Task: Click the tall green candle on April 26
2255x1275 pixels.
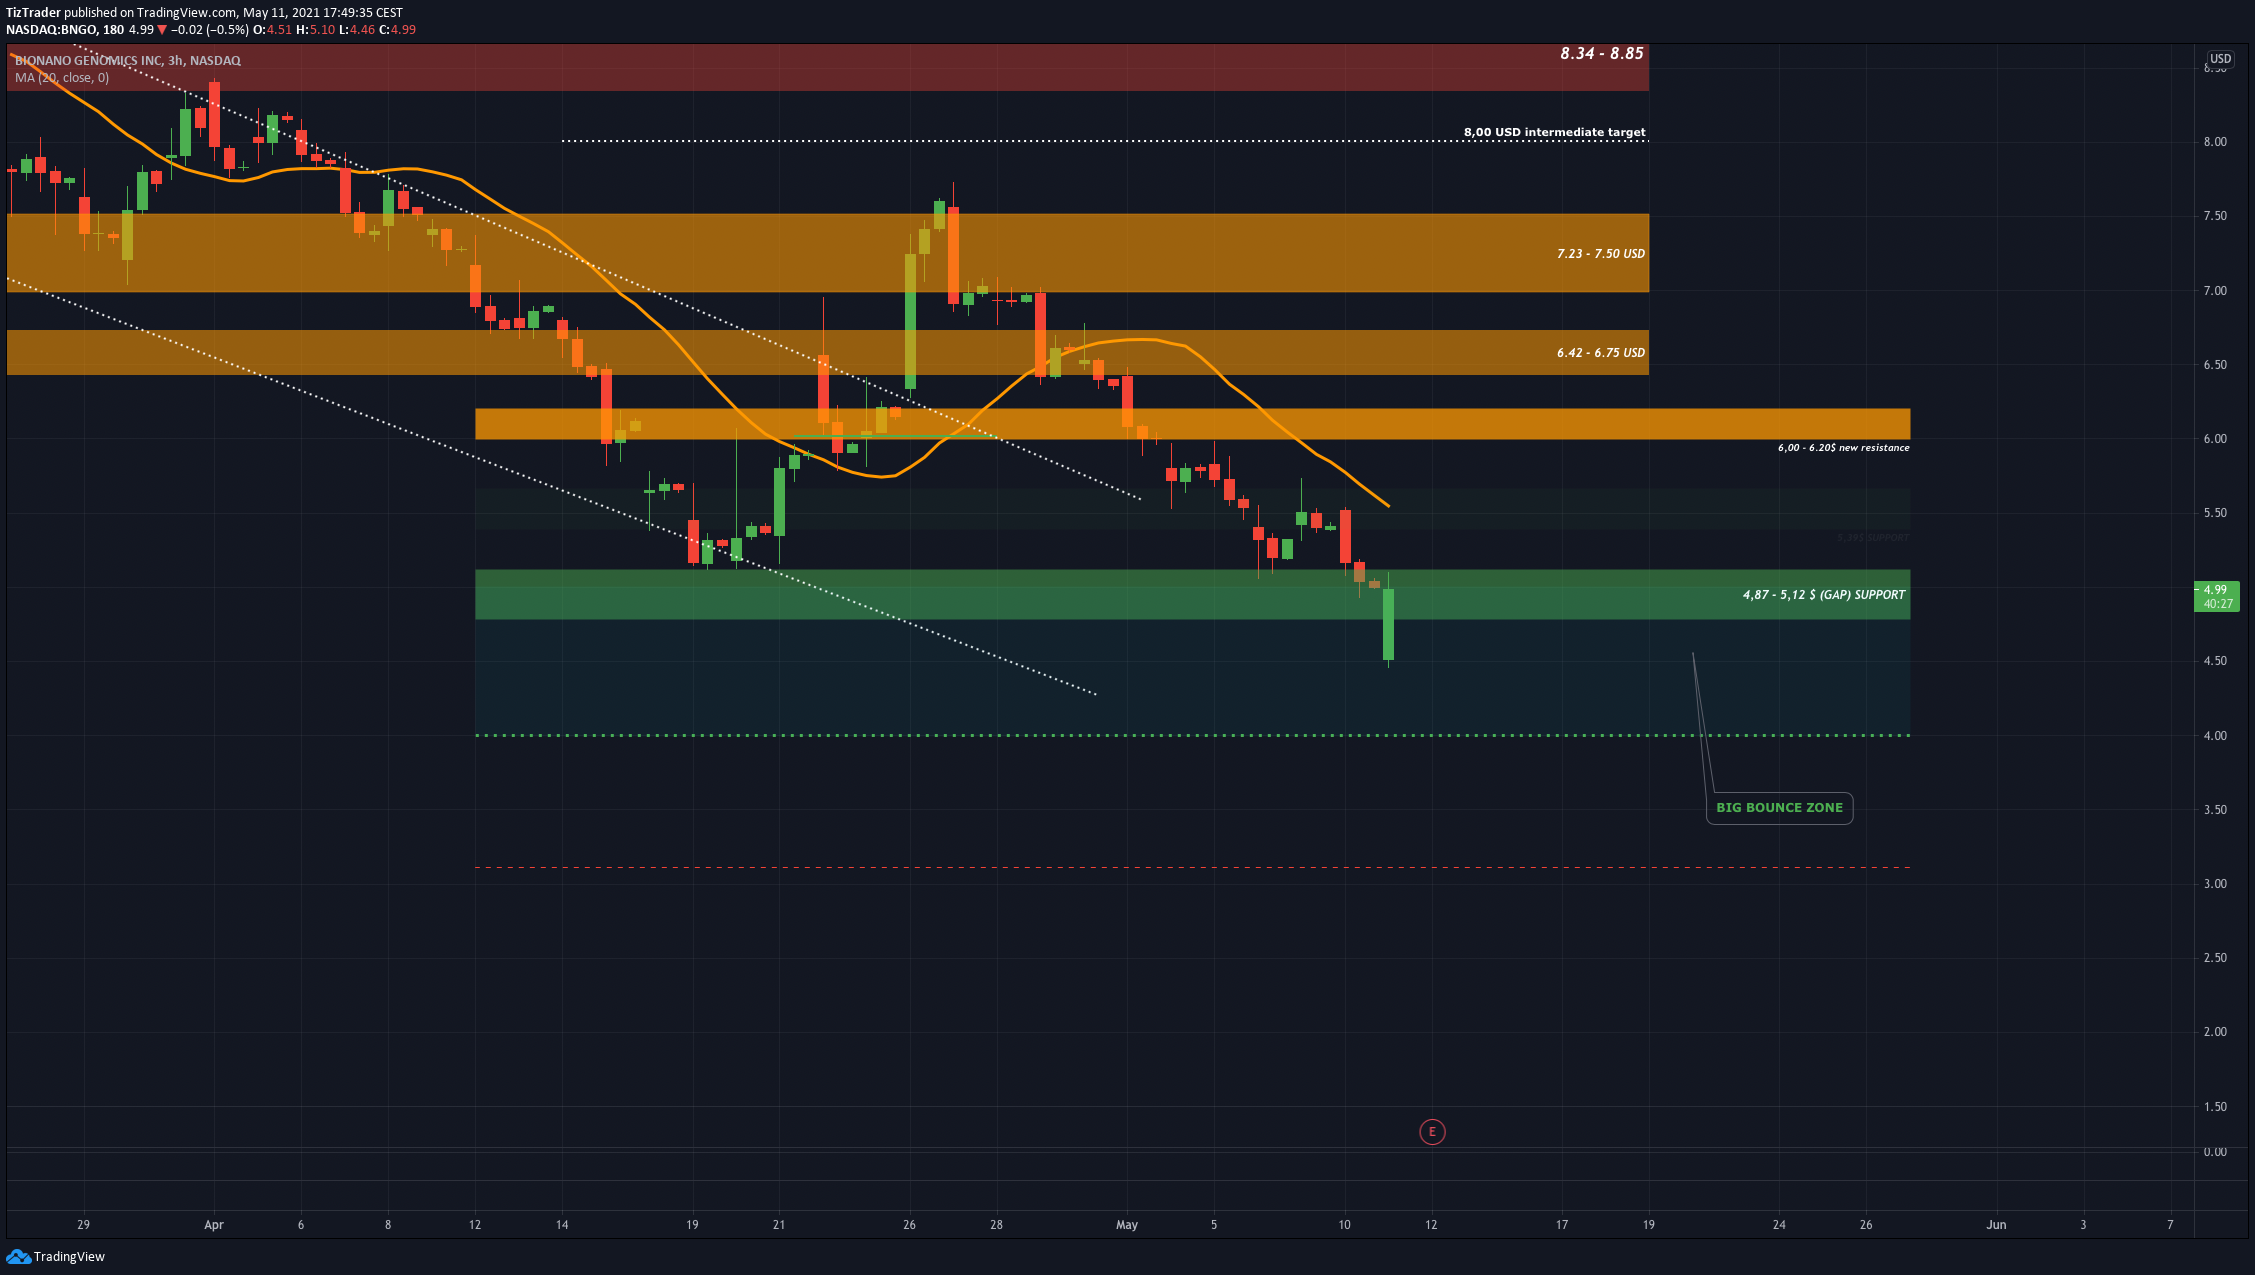Action: pos(910,320)
